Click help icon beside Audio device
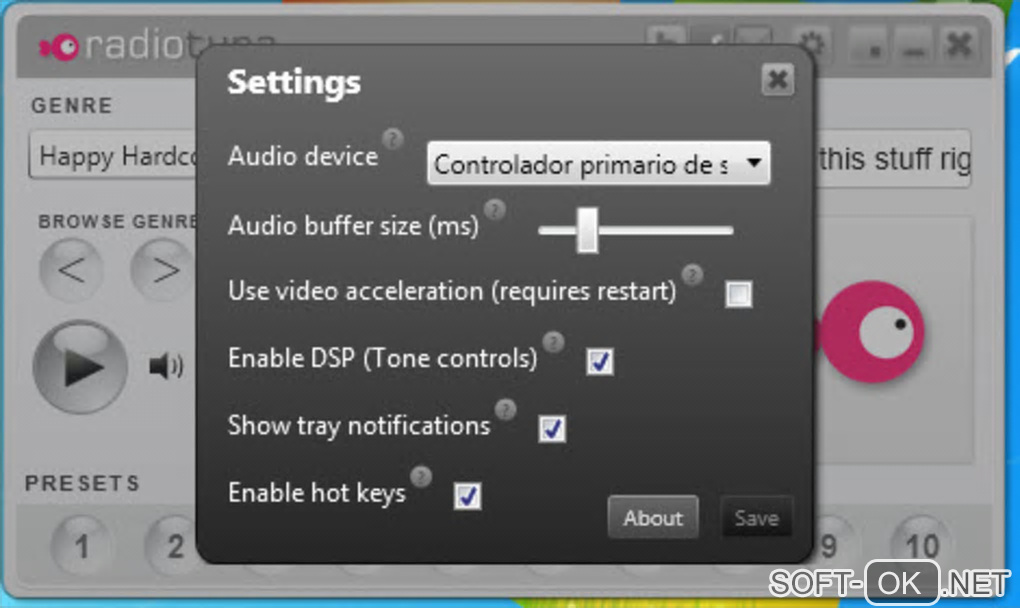Screen dimensions: 1020x608 pyautogui.click(x=392, y=139)
